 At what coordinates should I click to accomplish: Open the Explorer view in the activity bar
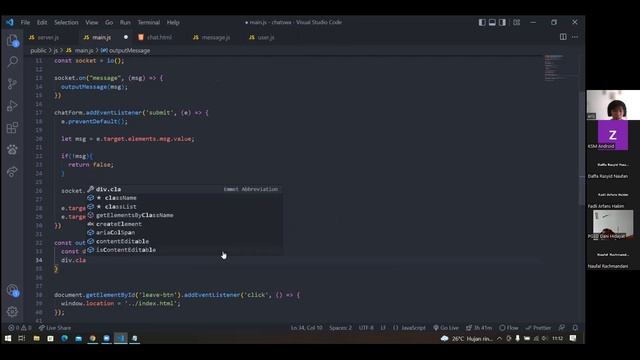12,40
